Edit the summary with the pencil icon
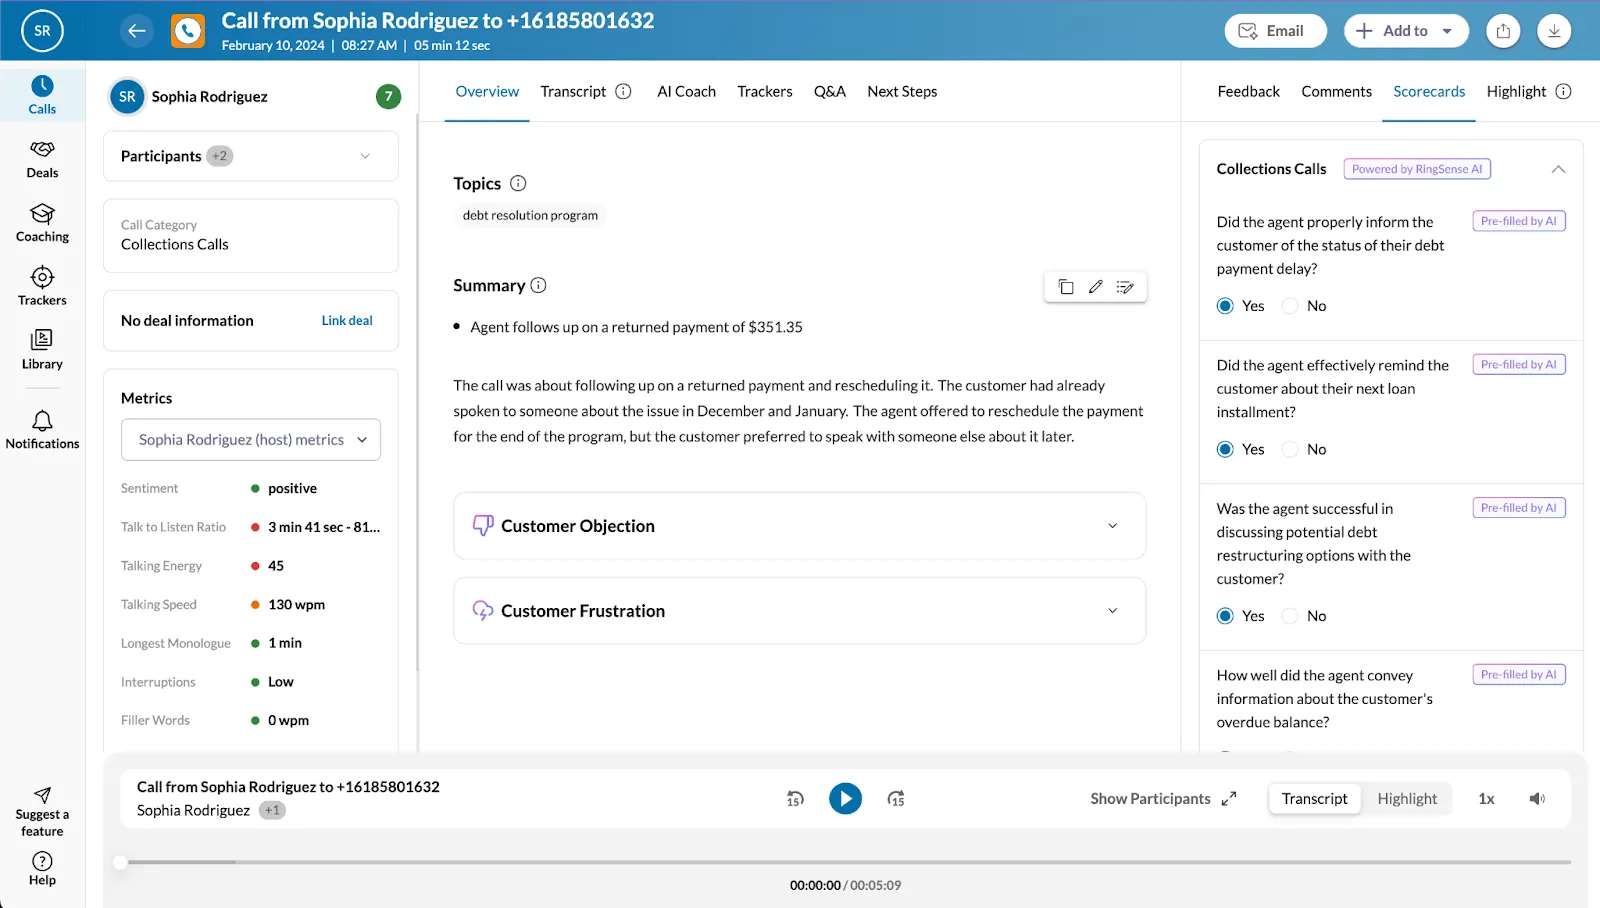 [1095, 287]
